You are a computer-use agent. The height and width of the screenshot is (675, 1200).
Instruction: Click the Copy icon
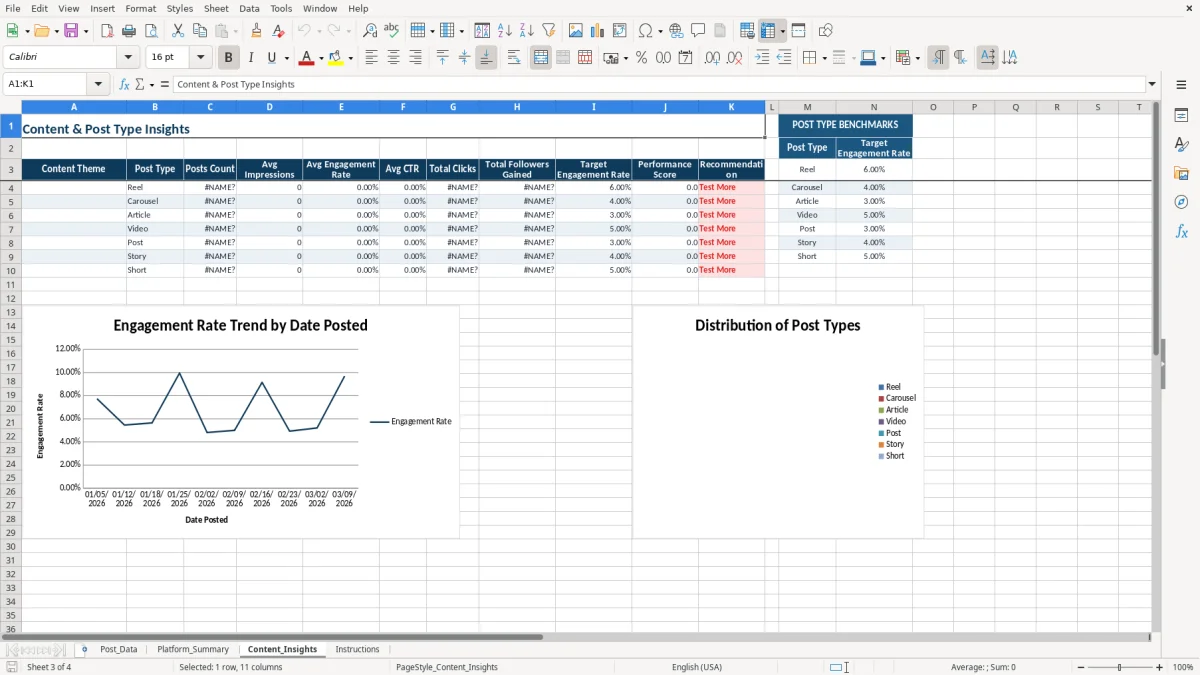(x=199, y=31)
